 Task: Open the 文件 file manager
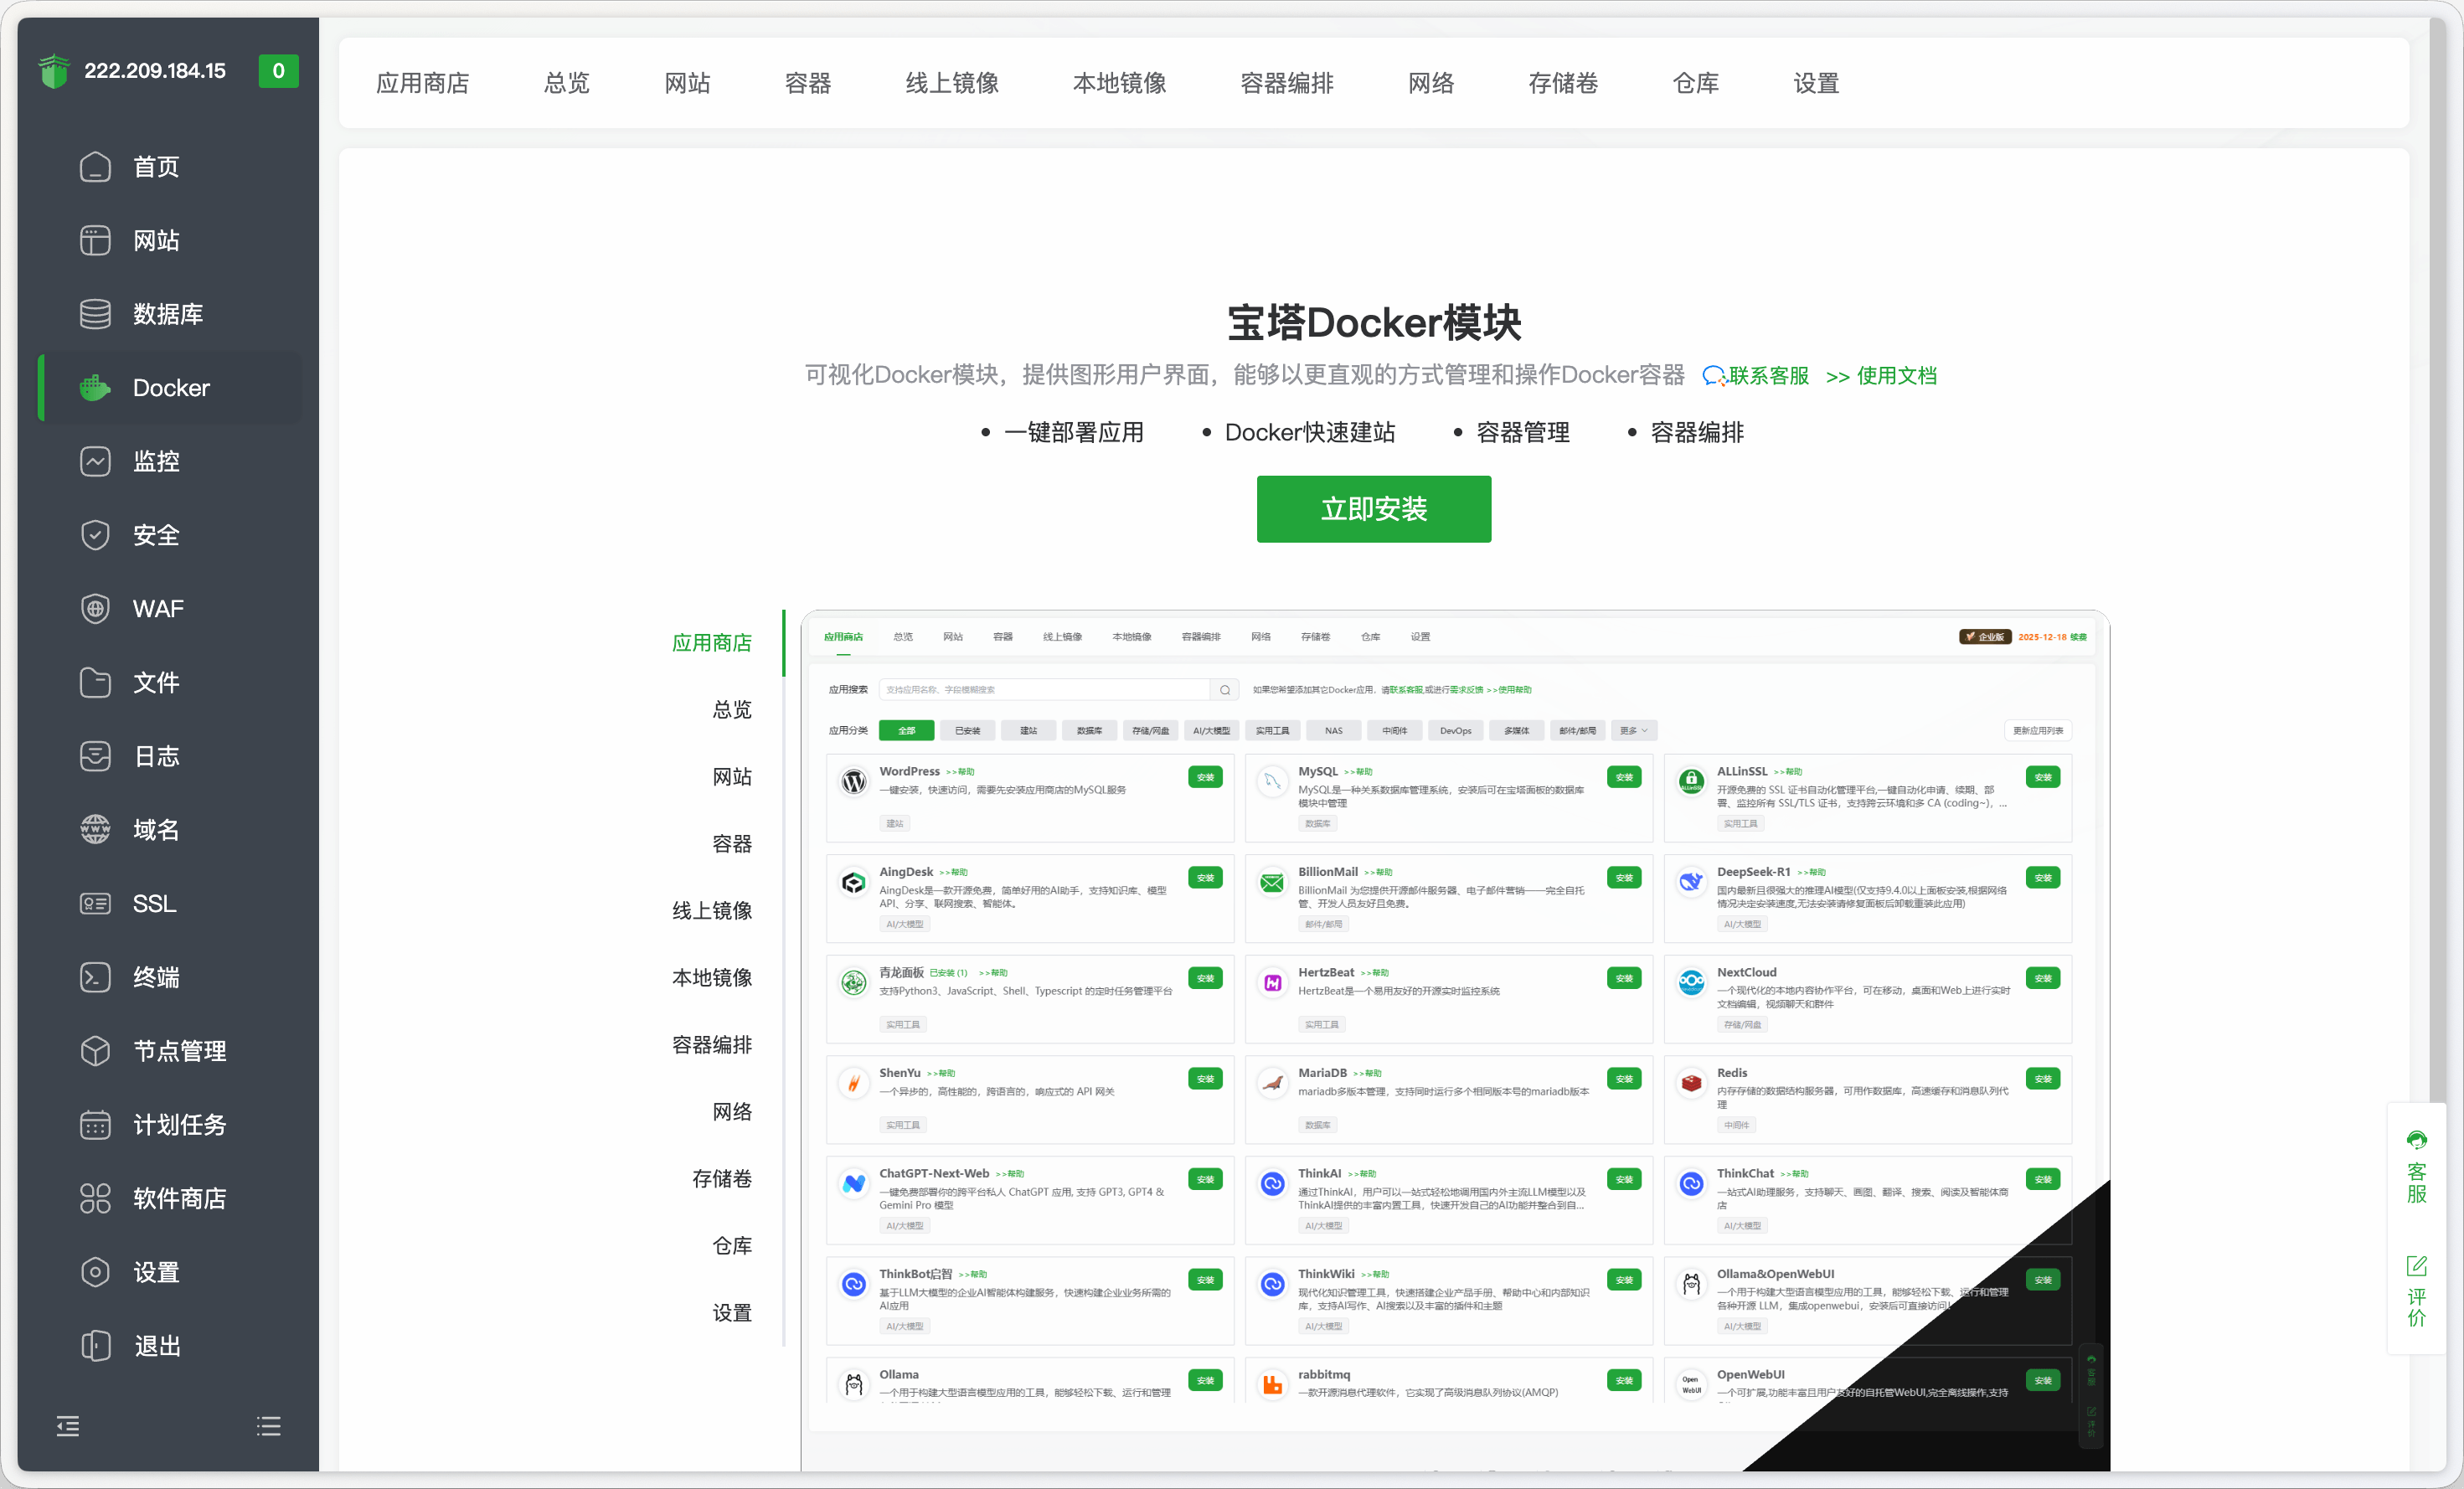point(156,682)
